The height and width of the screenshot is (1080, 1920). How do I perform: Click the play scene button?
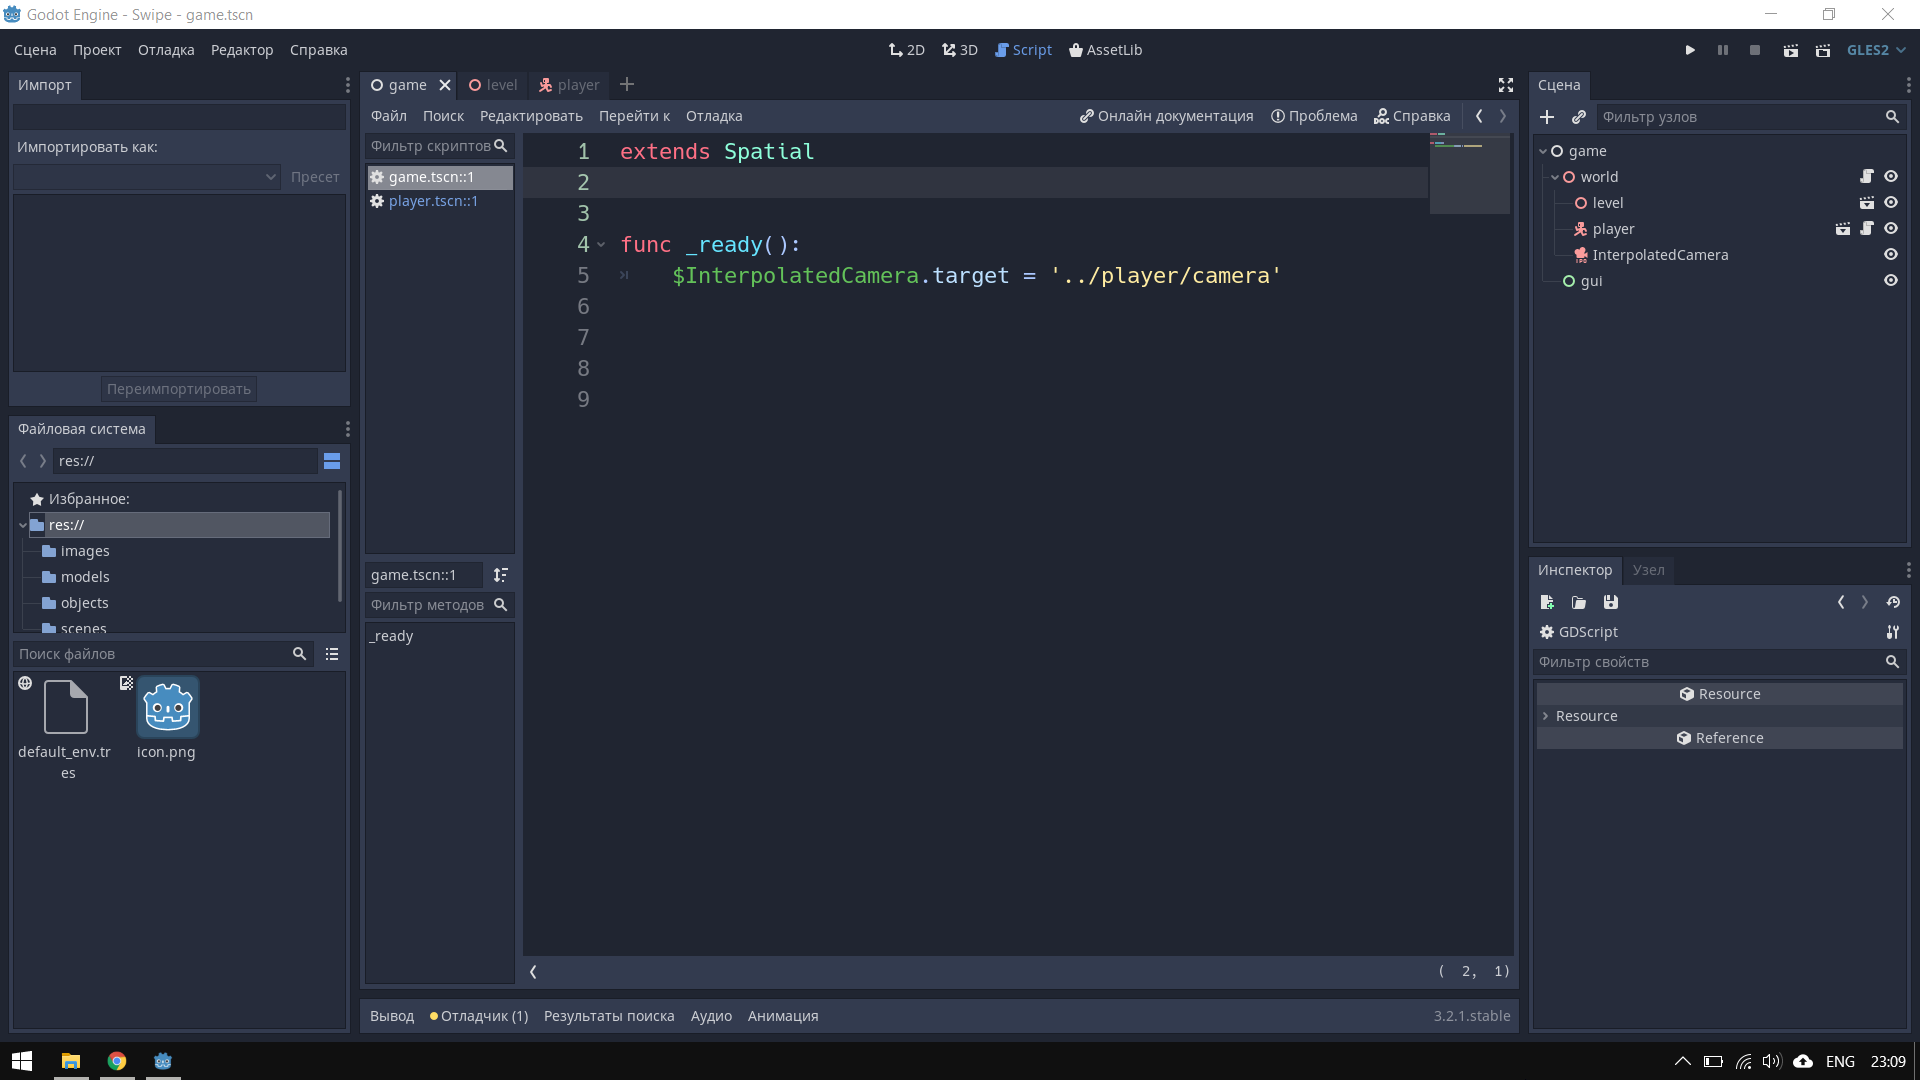(1791, 50)
